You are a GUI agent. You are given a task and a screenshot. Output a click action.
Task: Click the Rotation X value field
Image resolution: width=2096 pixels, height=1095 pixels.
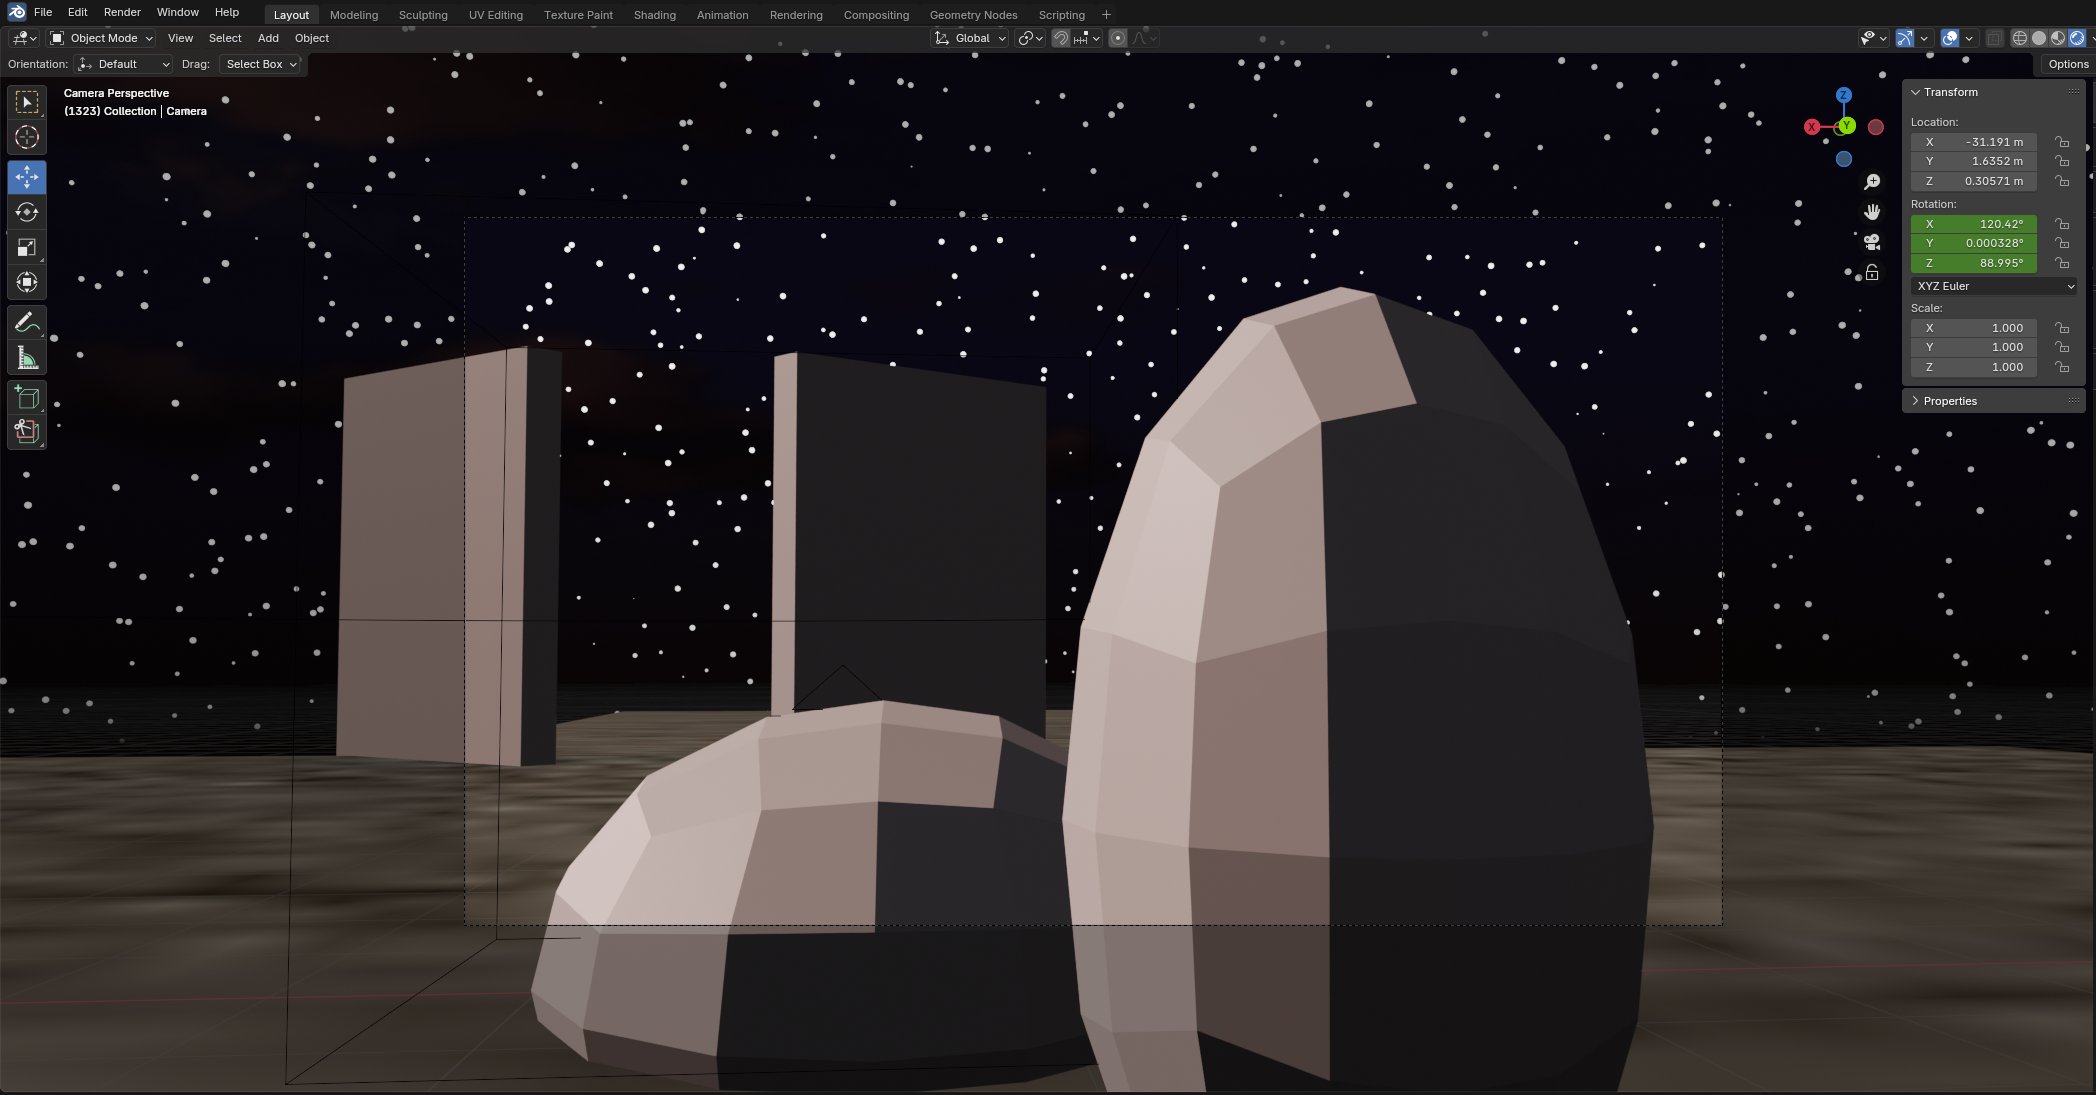(1973, 224)
